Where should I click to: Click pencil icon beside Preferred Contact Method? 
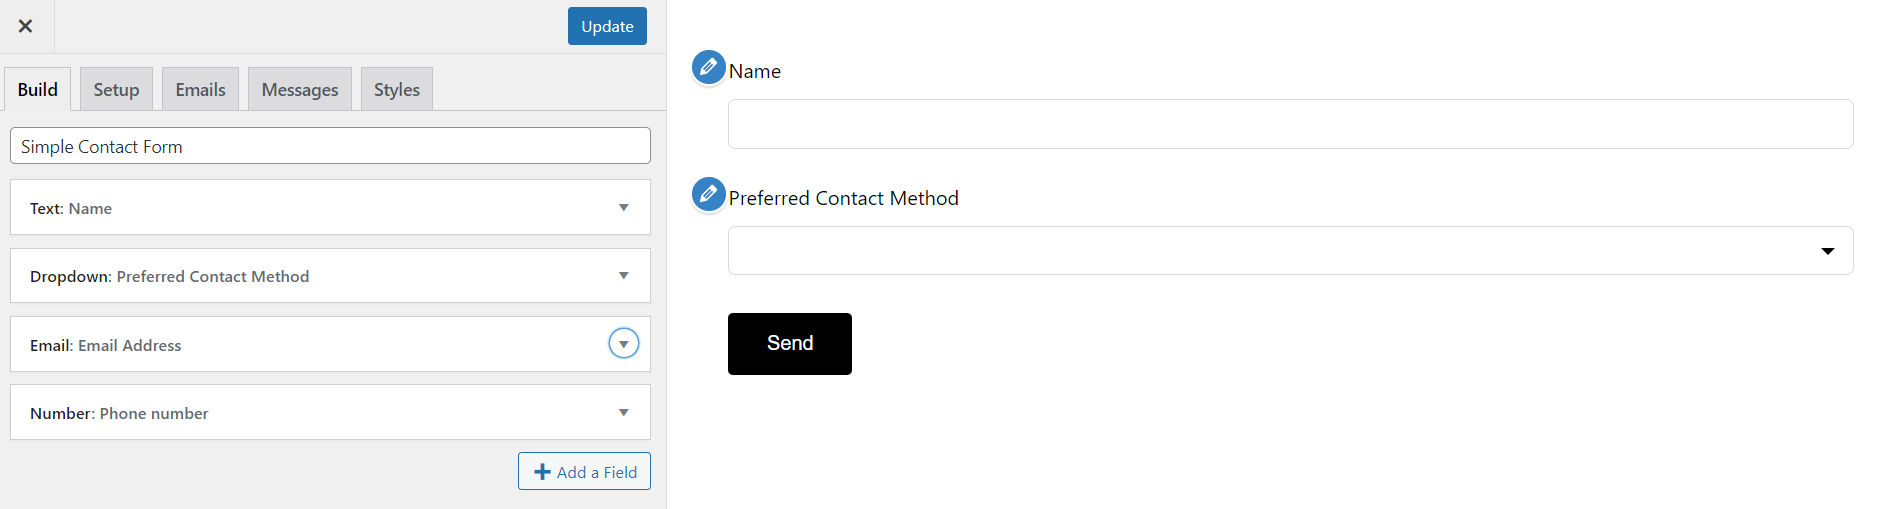pos(708,194)
